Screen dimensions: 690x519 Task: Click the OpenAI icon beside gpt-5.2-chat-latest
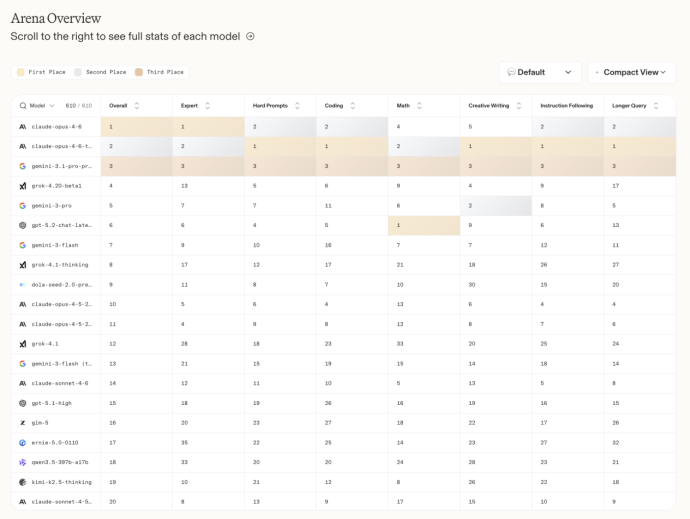click(x=22, y=225)
